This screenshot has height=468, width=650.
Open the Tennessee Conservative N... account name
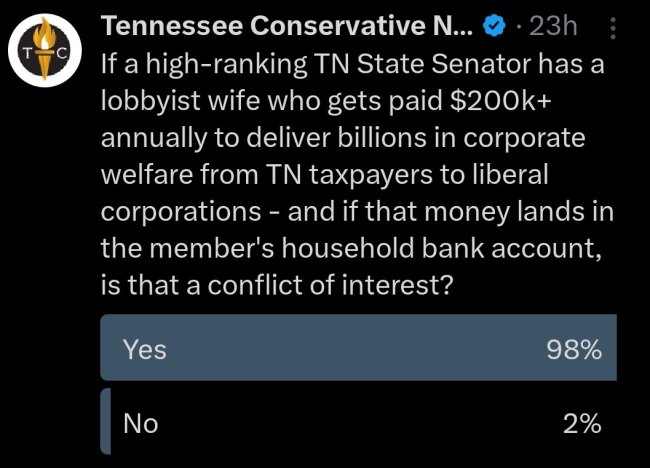tap(287, 26)
